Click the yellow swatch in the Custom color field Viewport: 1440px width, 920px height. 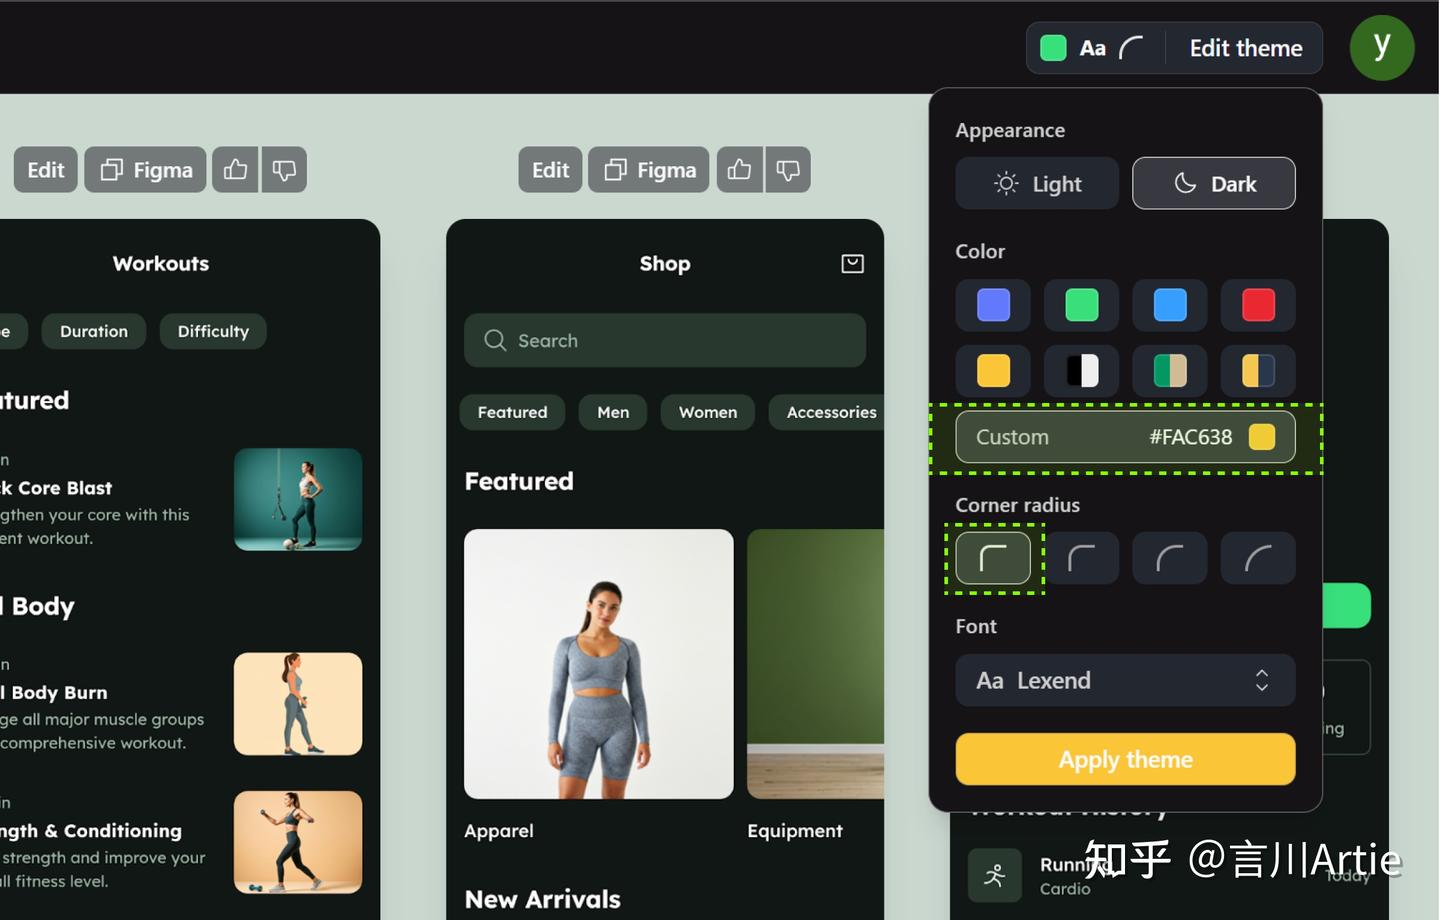click(x=1262, y=437)
